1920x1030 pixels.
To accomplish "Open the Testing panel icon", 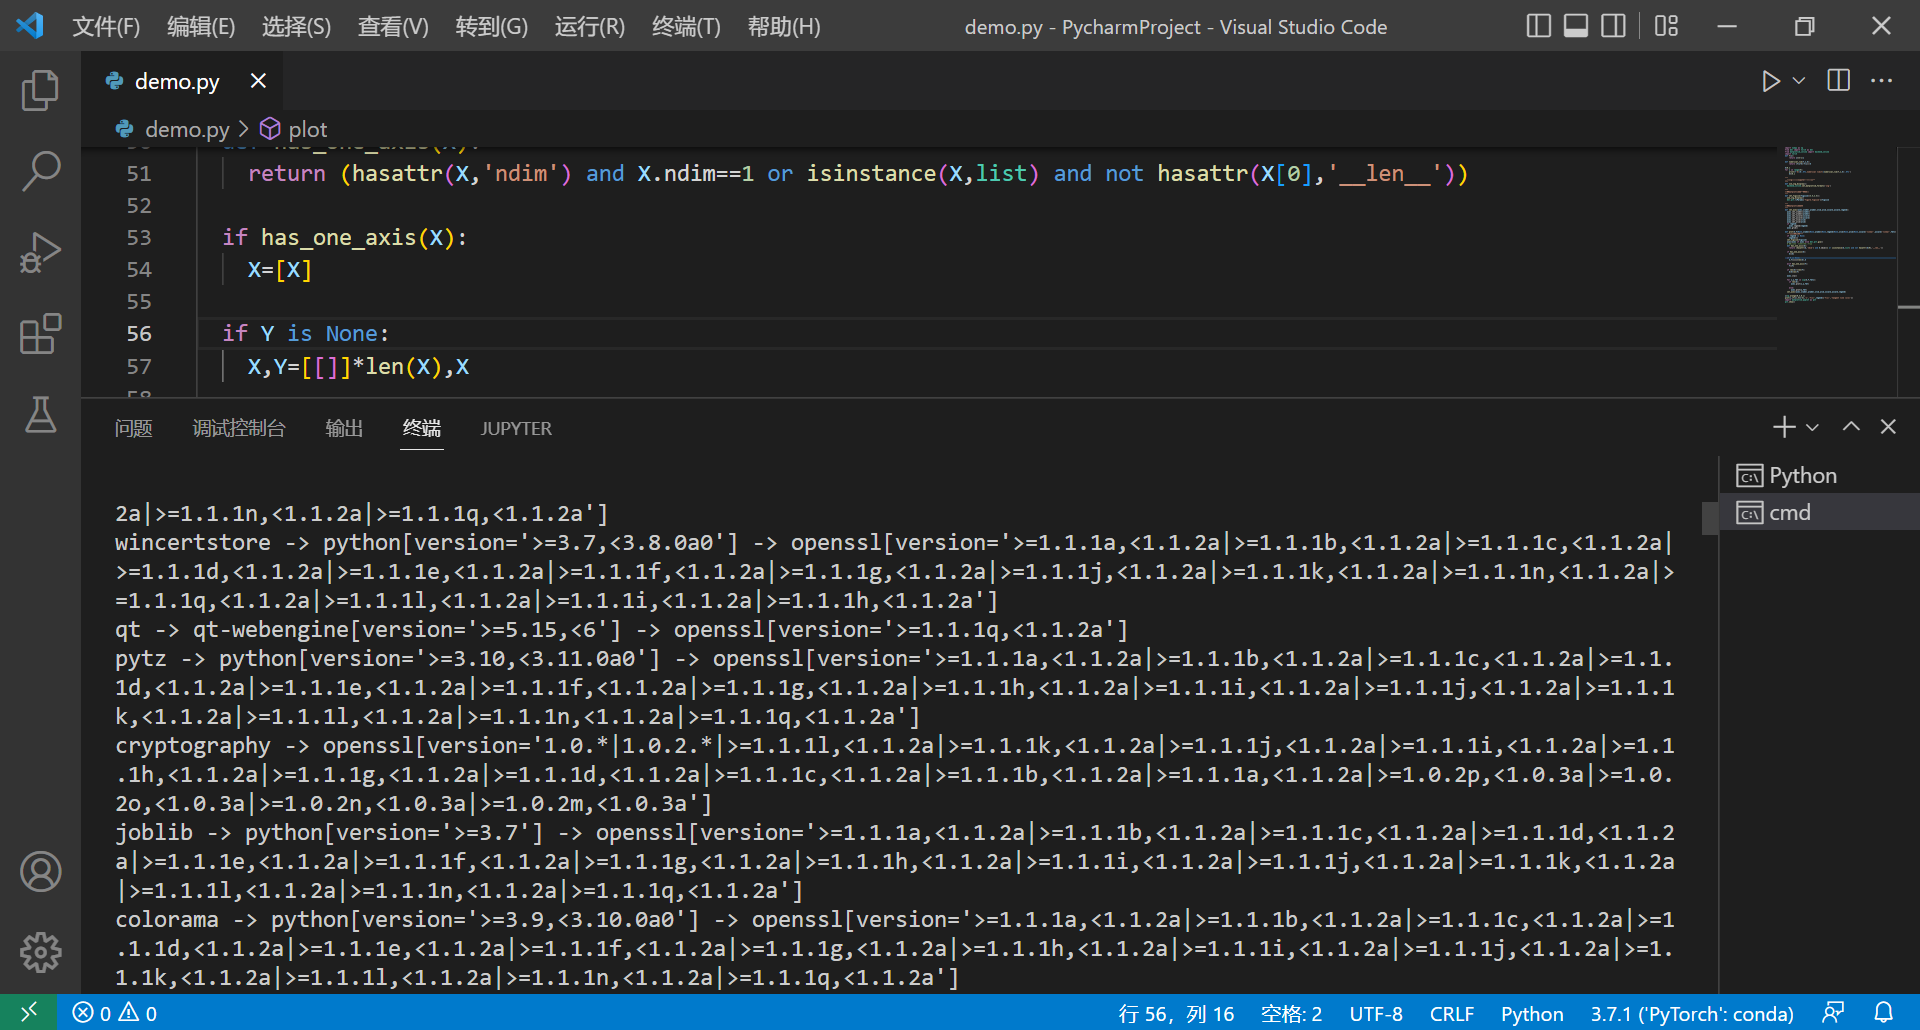I will [x=40, y=414].
